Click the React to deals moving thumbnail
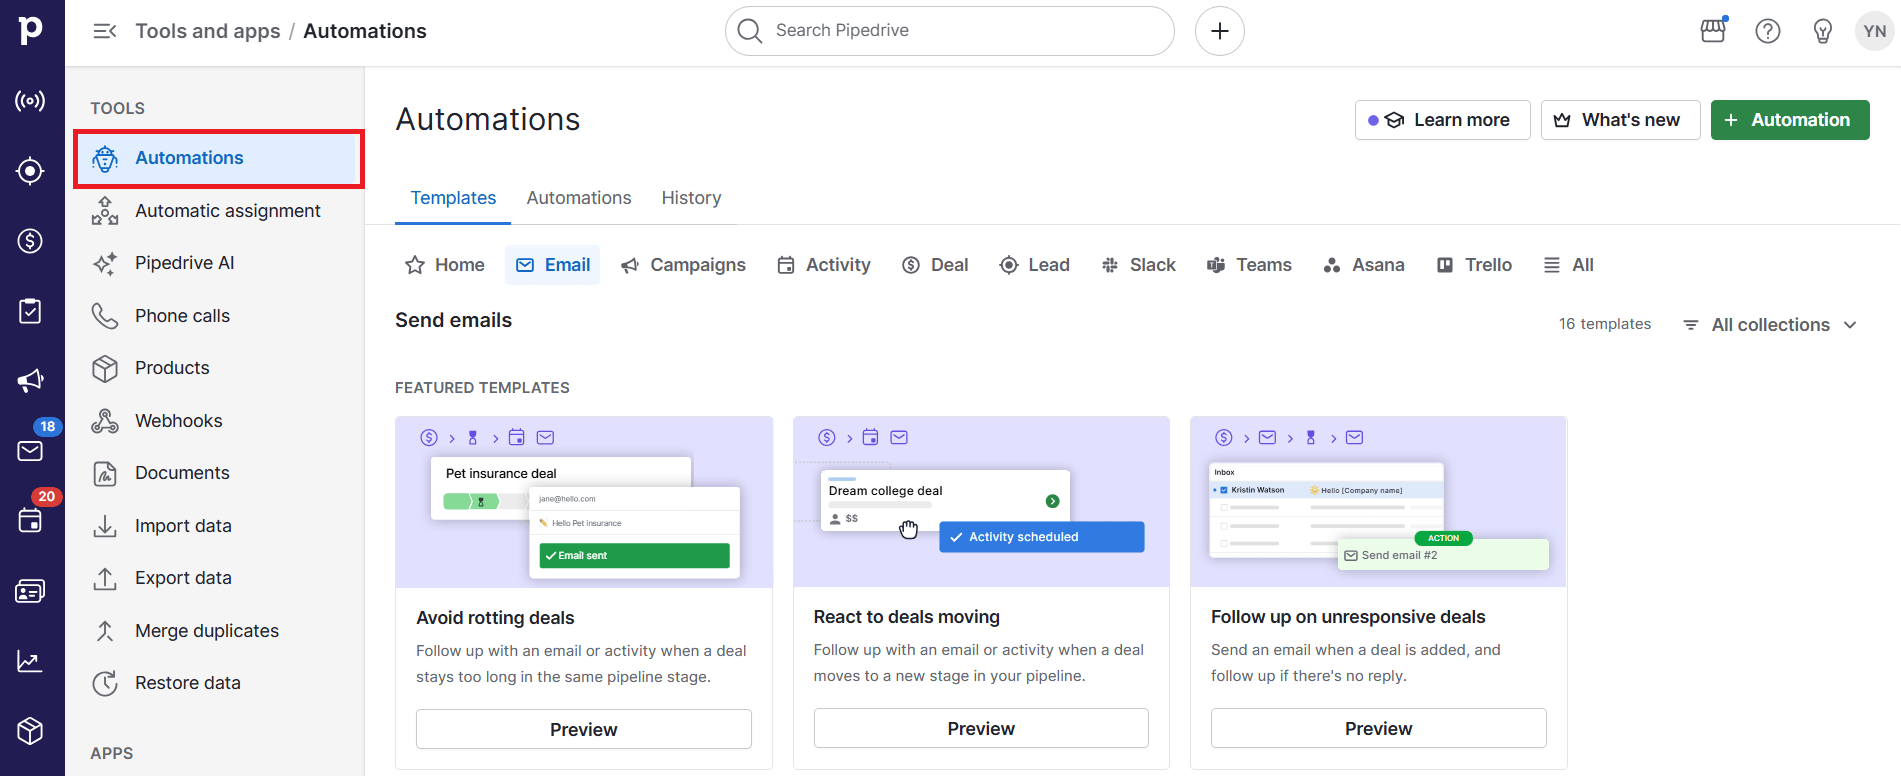This screenshot has width=1901, height=776. point(981,502)
